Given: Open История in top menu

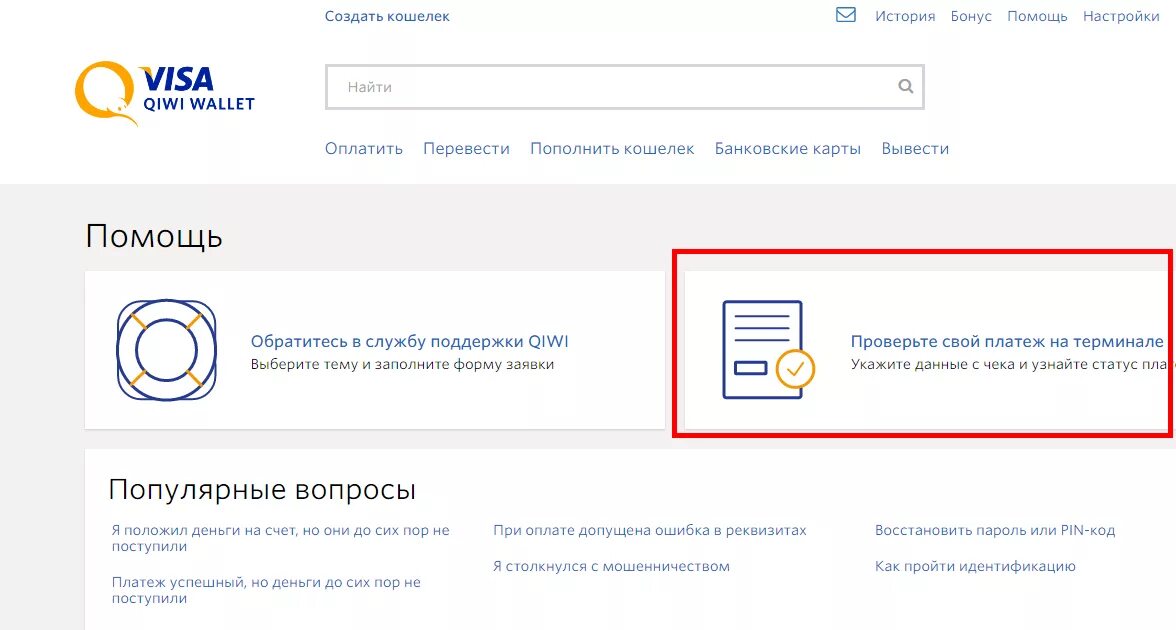Looking at the screenshot, I should [904, 16].
